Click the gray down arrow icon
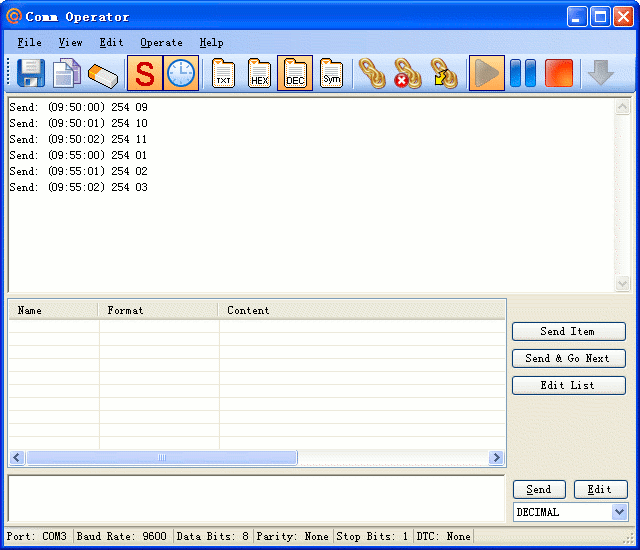Image resolution: width=640 pixels, height=550 pixels. (601, 72)
